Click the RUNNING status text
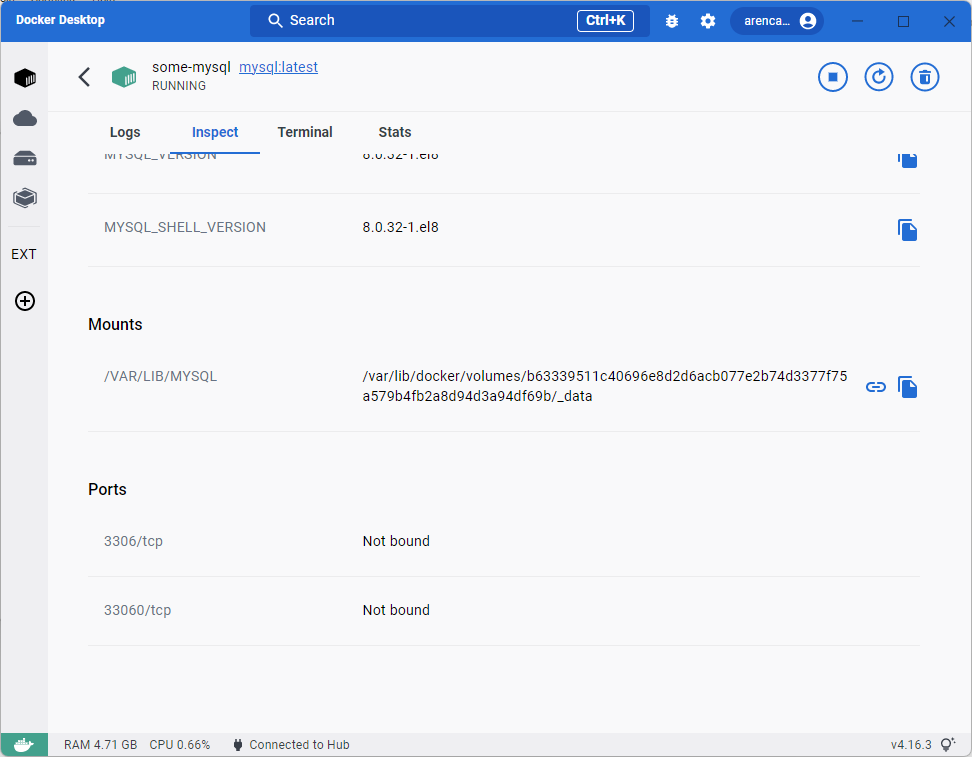Viewport: 972px width, 757px height. coord(179,86)
